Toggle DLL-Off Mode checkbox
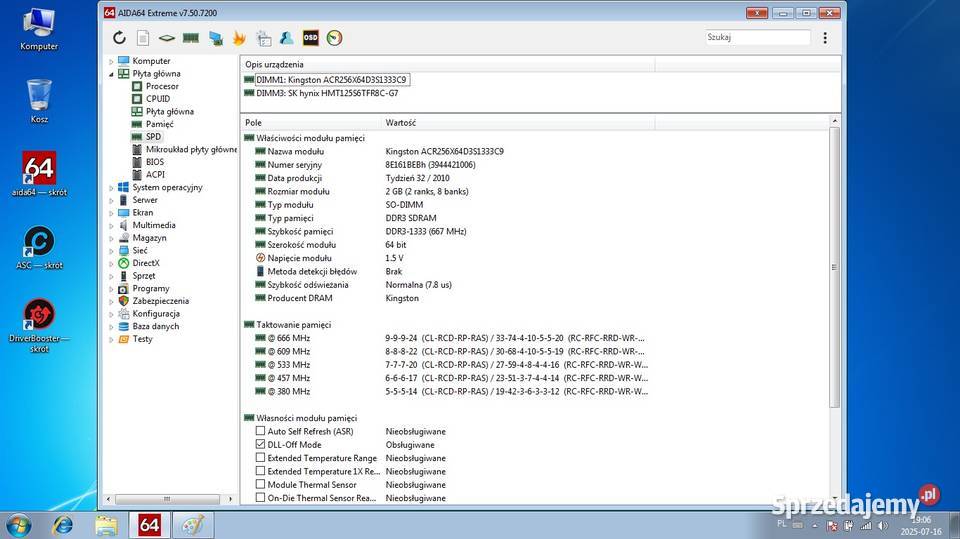The height and width of the screenshot is (539, 960). click(x=260, y=445)
